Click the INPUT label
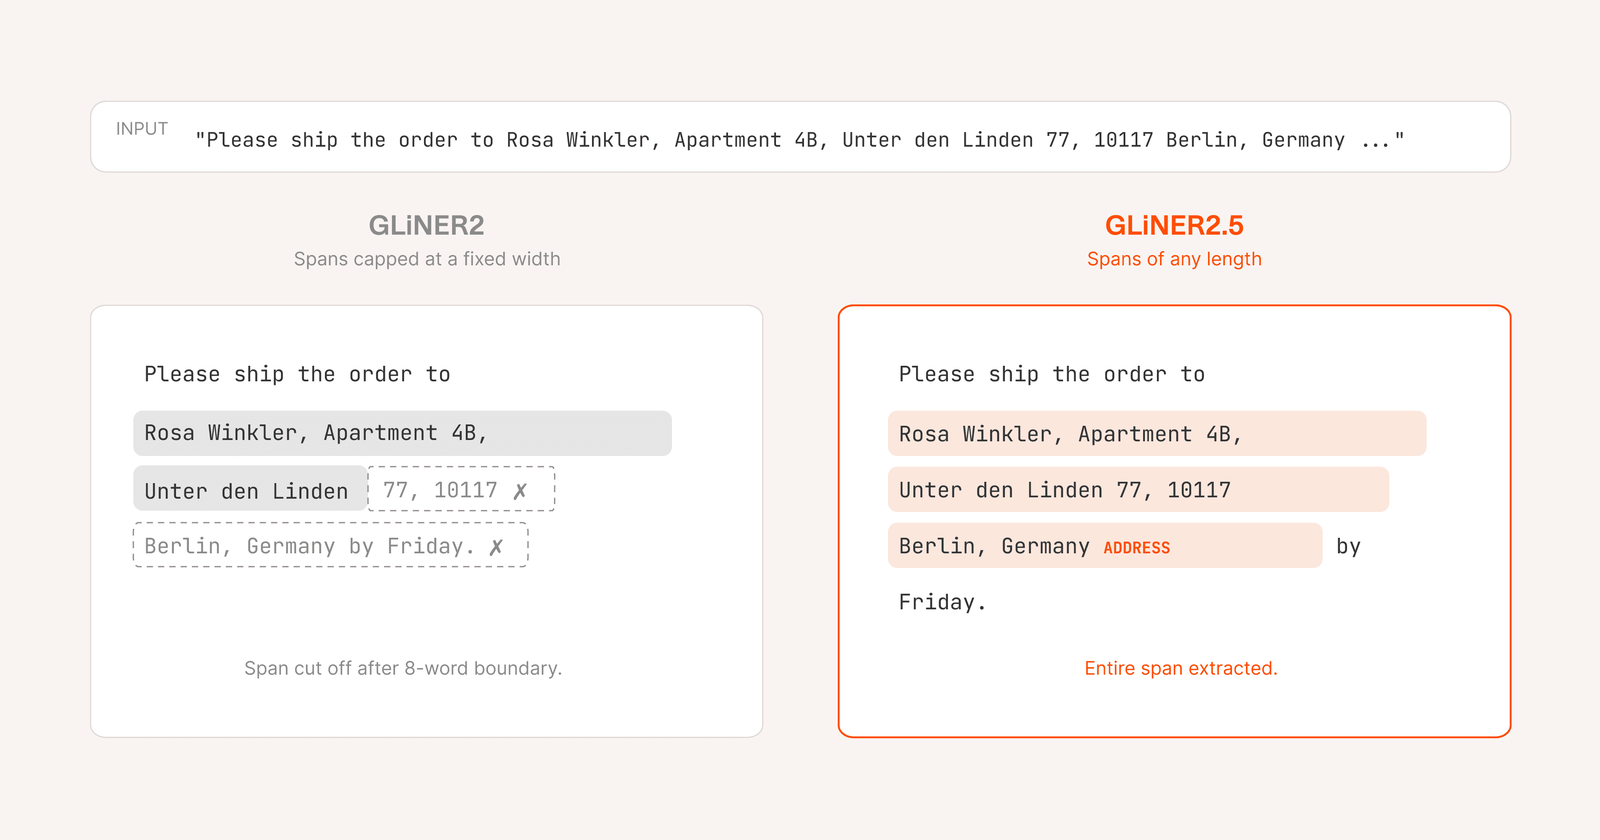The image size is (1600, 840). tap(142, 129)
